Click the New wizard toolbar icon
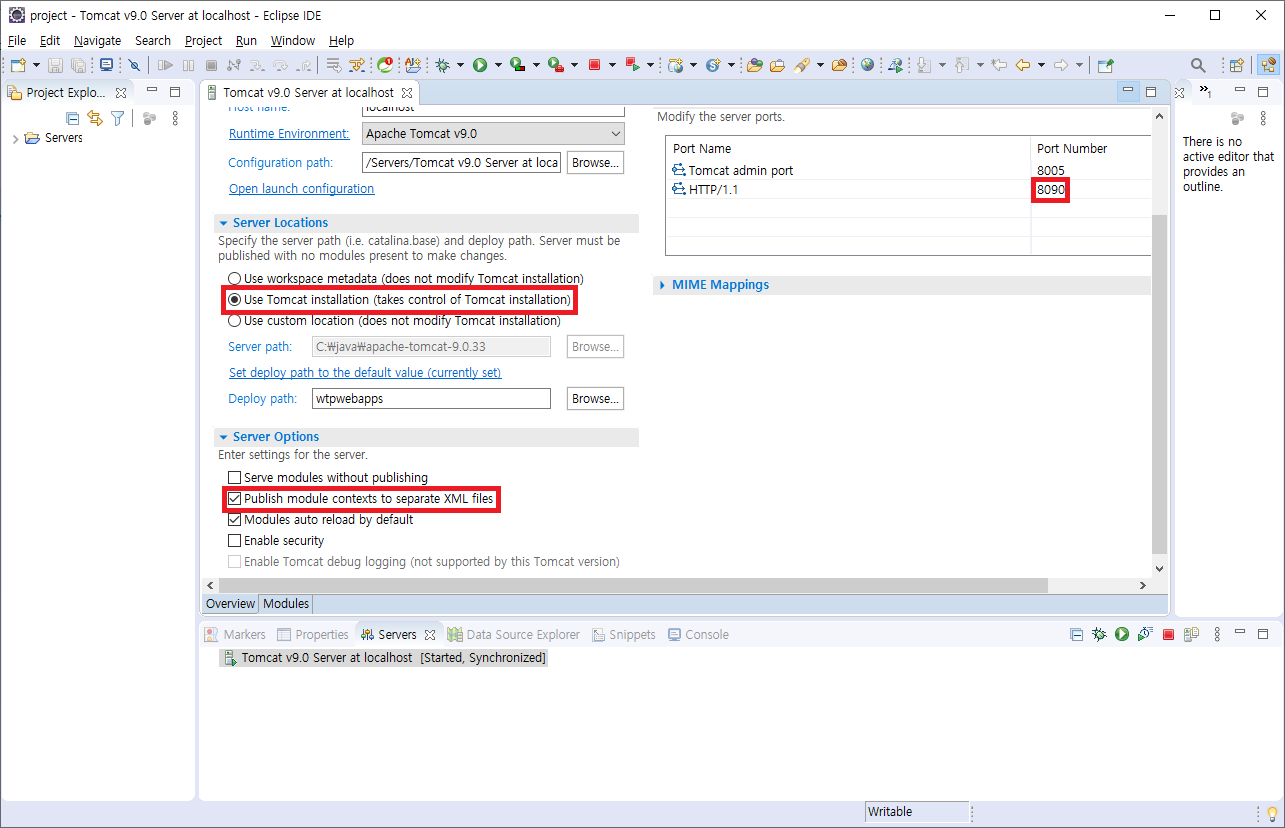Image resolution: width=1285 pixels, height=828 pixels. 17,65
